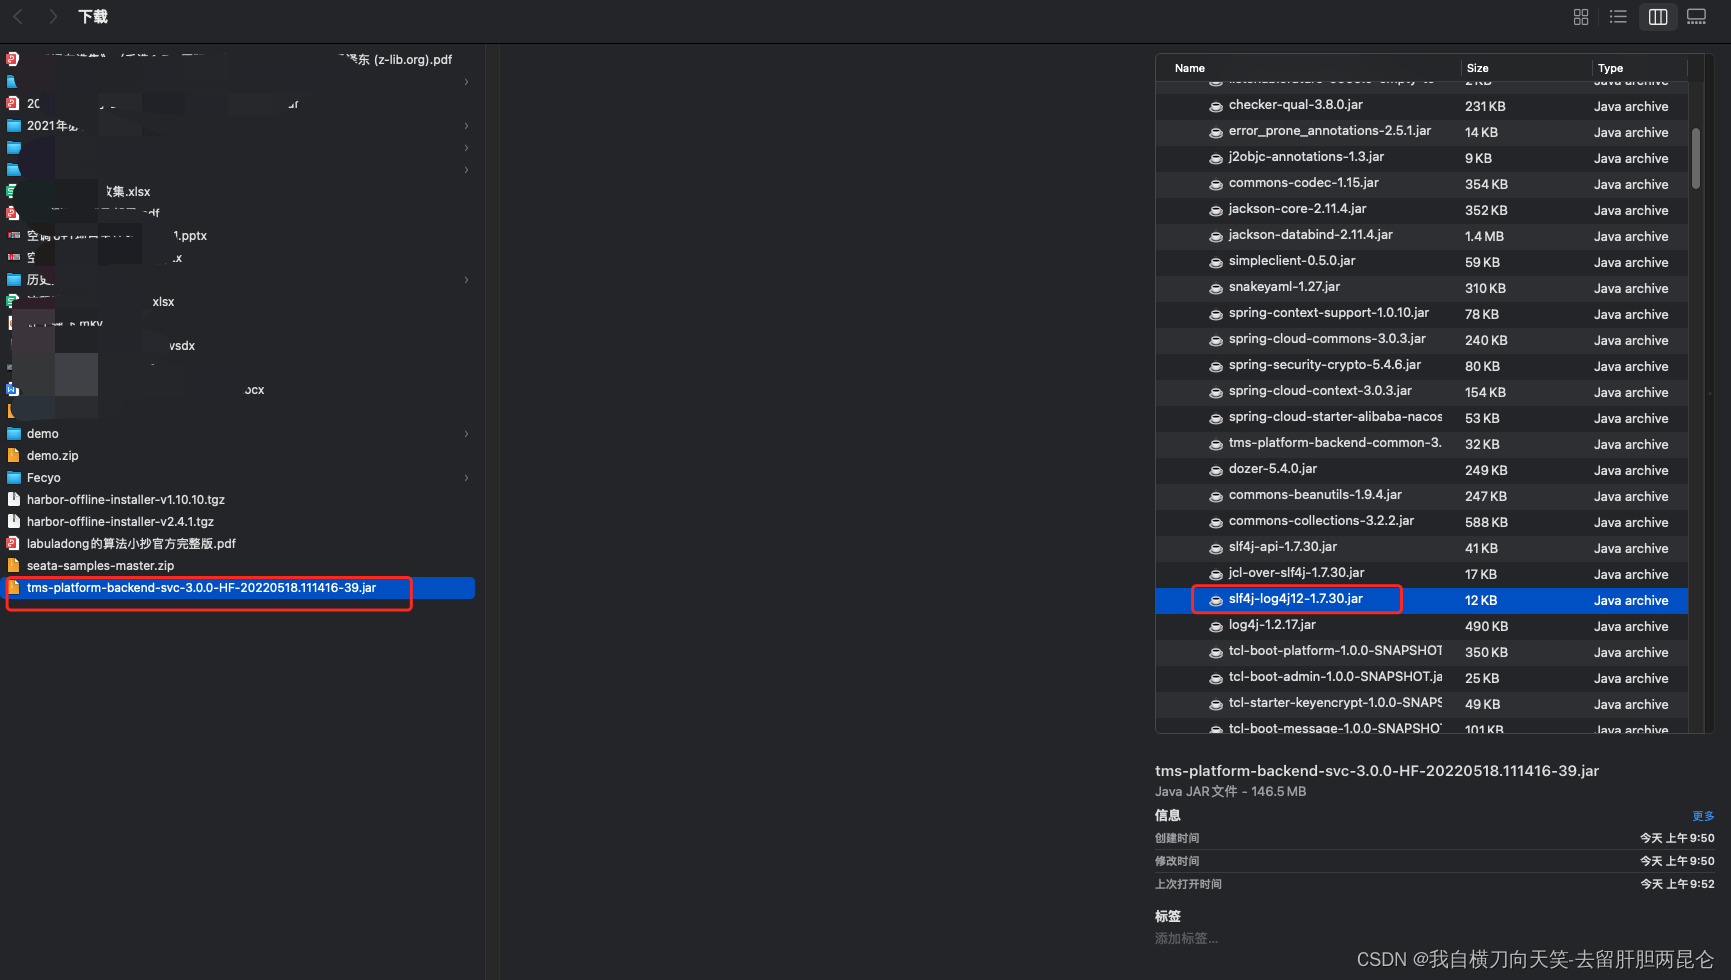The image size is (1731, 980).
Task: Select slf4j-log4j12-1.7.30.jar in the archive list
Action: (1421, 600)
